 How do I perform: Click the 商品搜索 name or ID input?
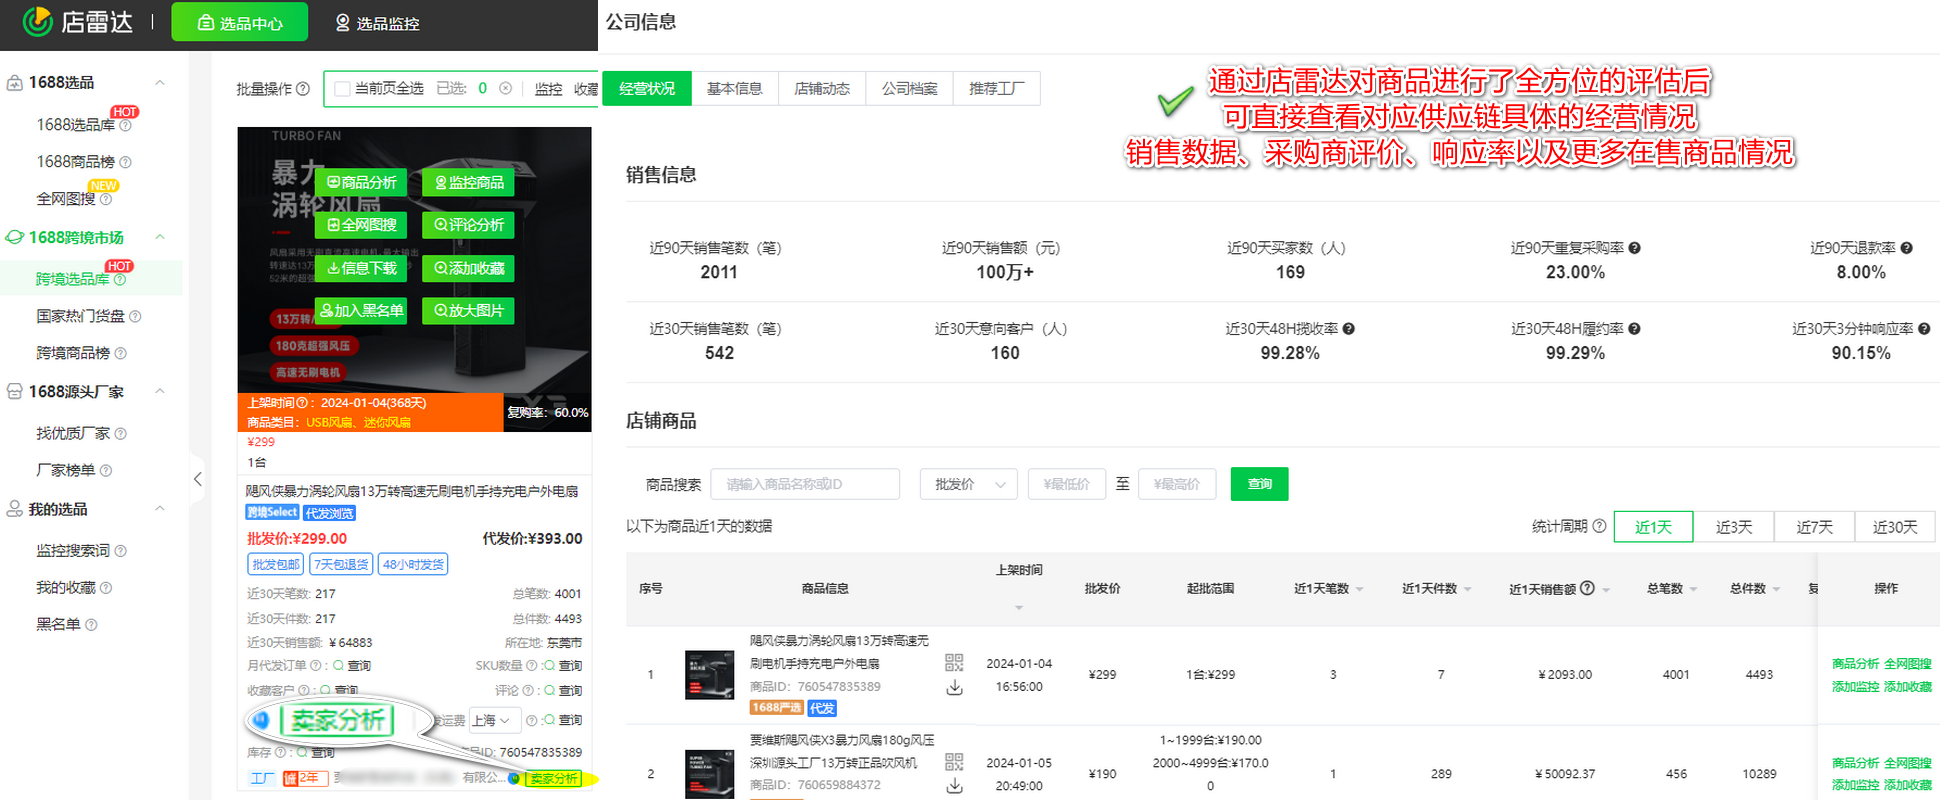tap(804, 484)
